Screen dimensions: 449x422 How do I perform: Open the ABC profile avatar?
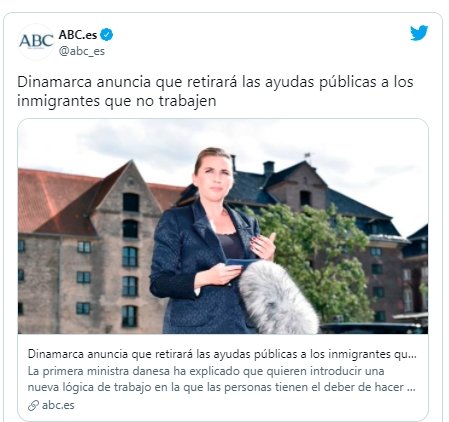pos(36,42)
